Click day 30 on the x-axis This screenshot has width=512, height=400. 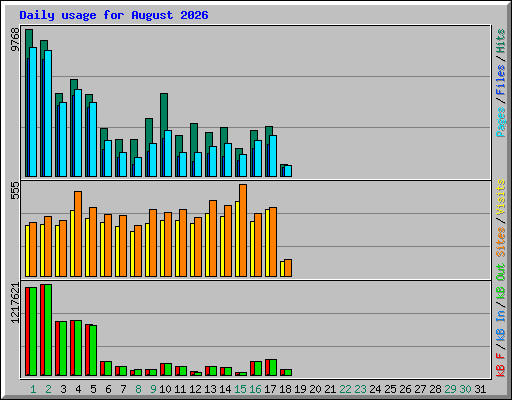465,389
